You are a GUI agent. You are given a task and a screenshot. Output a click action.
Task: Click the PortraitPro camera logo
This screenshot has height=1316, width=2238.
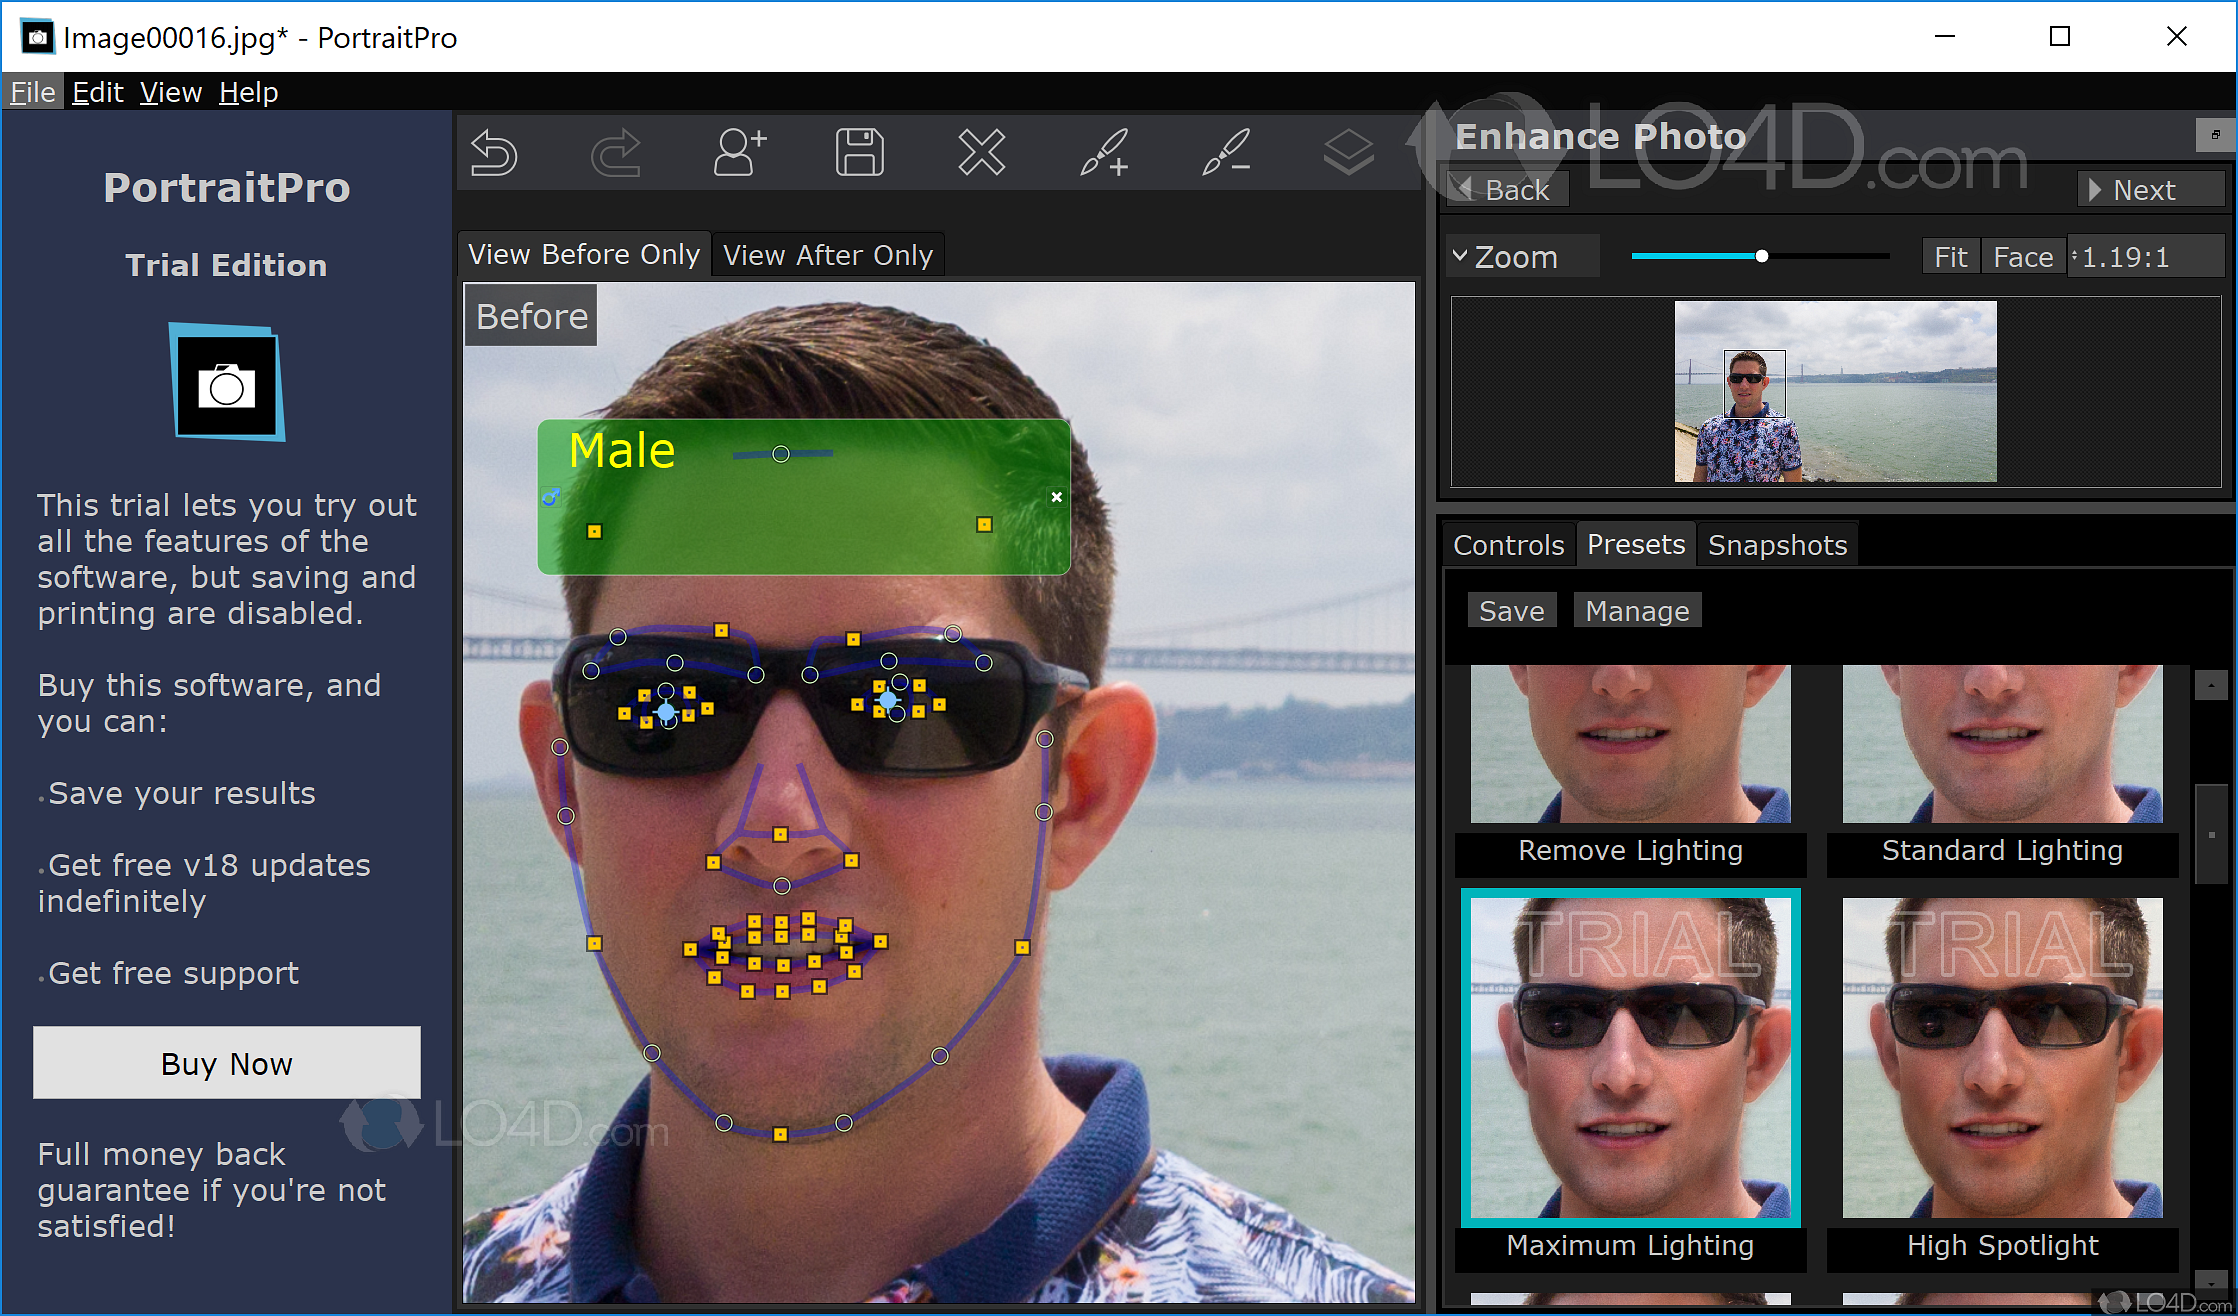227,382
